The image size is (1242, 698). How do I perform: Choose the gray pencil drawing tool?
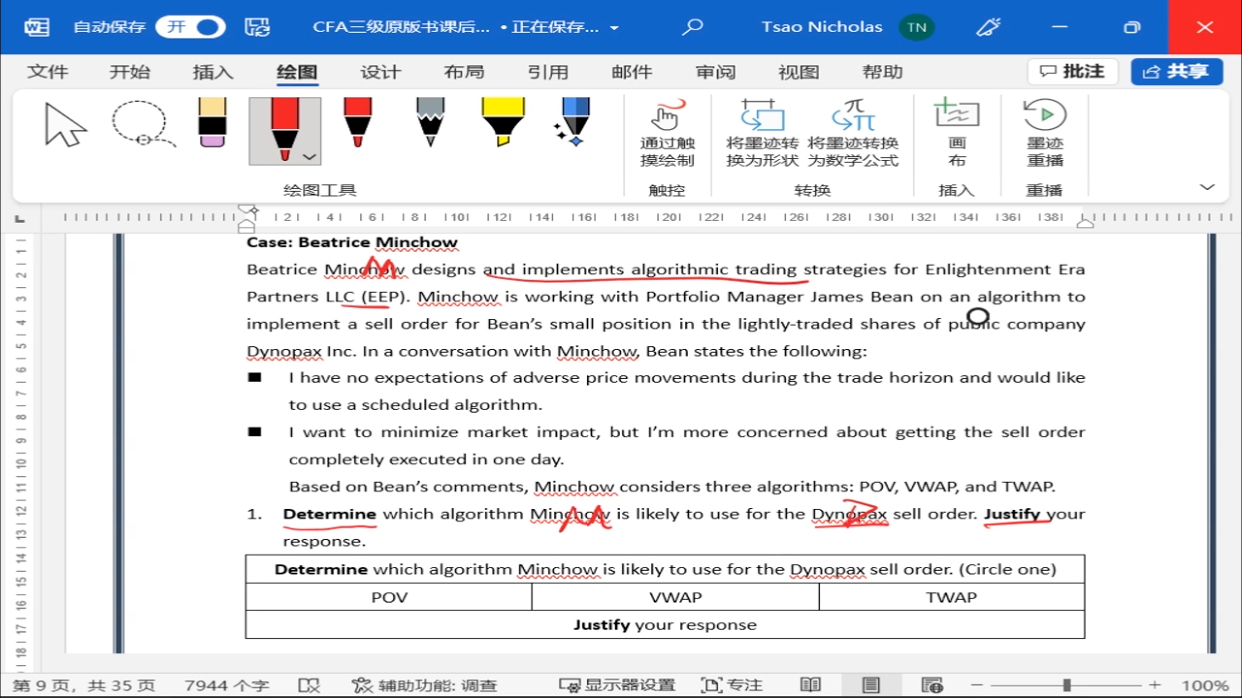coord(430,124)
